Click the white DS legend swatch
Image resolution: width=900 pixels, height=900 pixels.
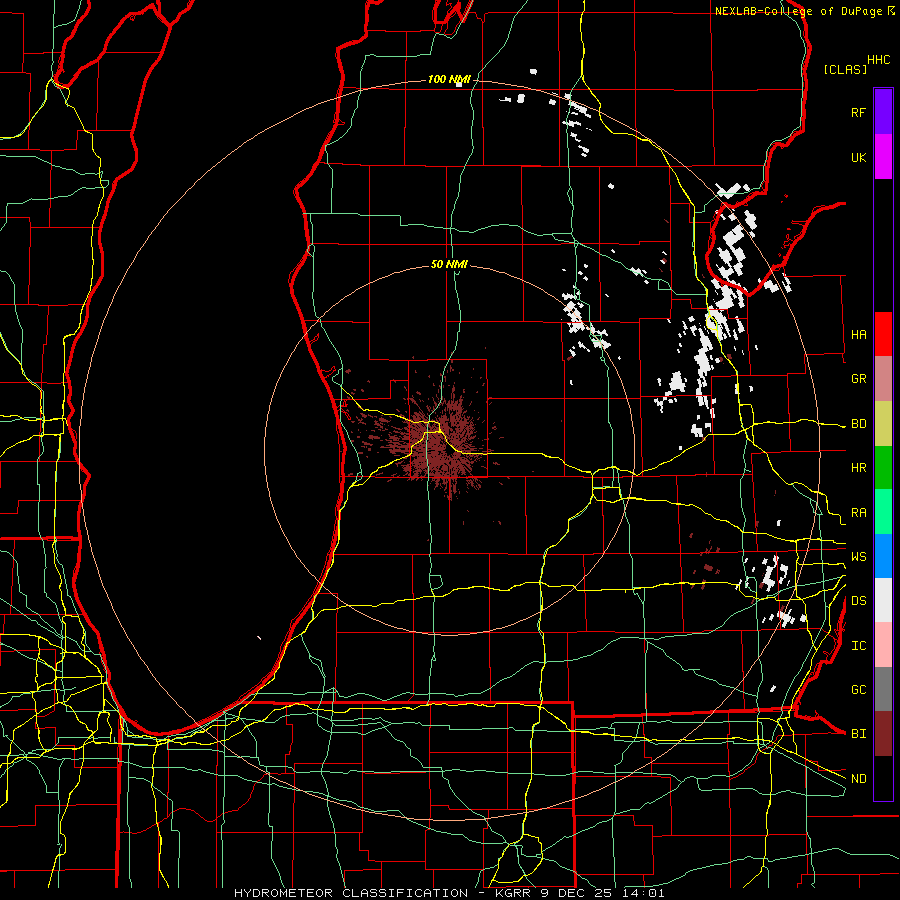[x=883, y=600]
